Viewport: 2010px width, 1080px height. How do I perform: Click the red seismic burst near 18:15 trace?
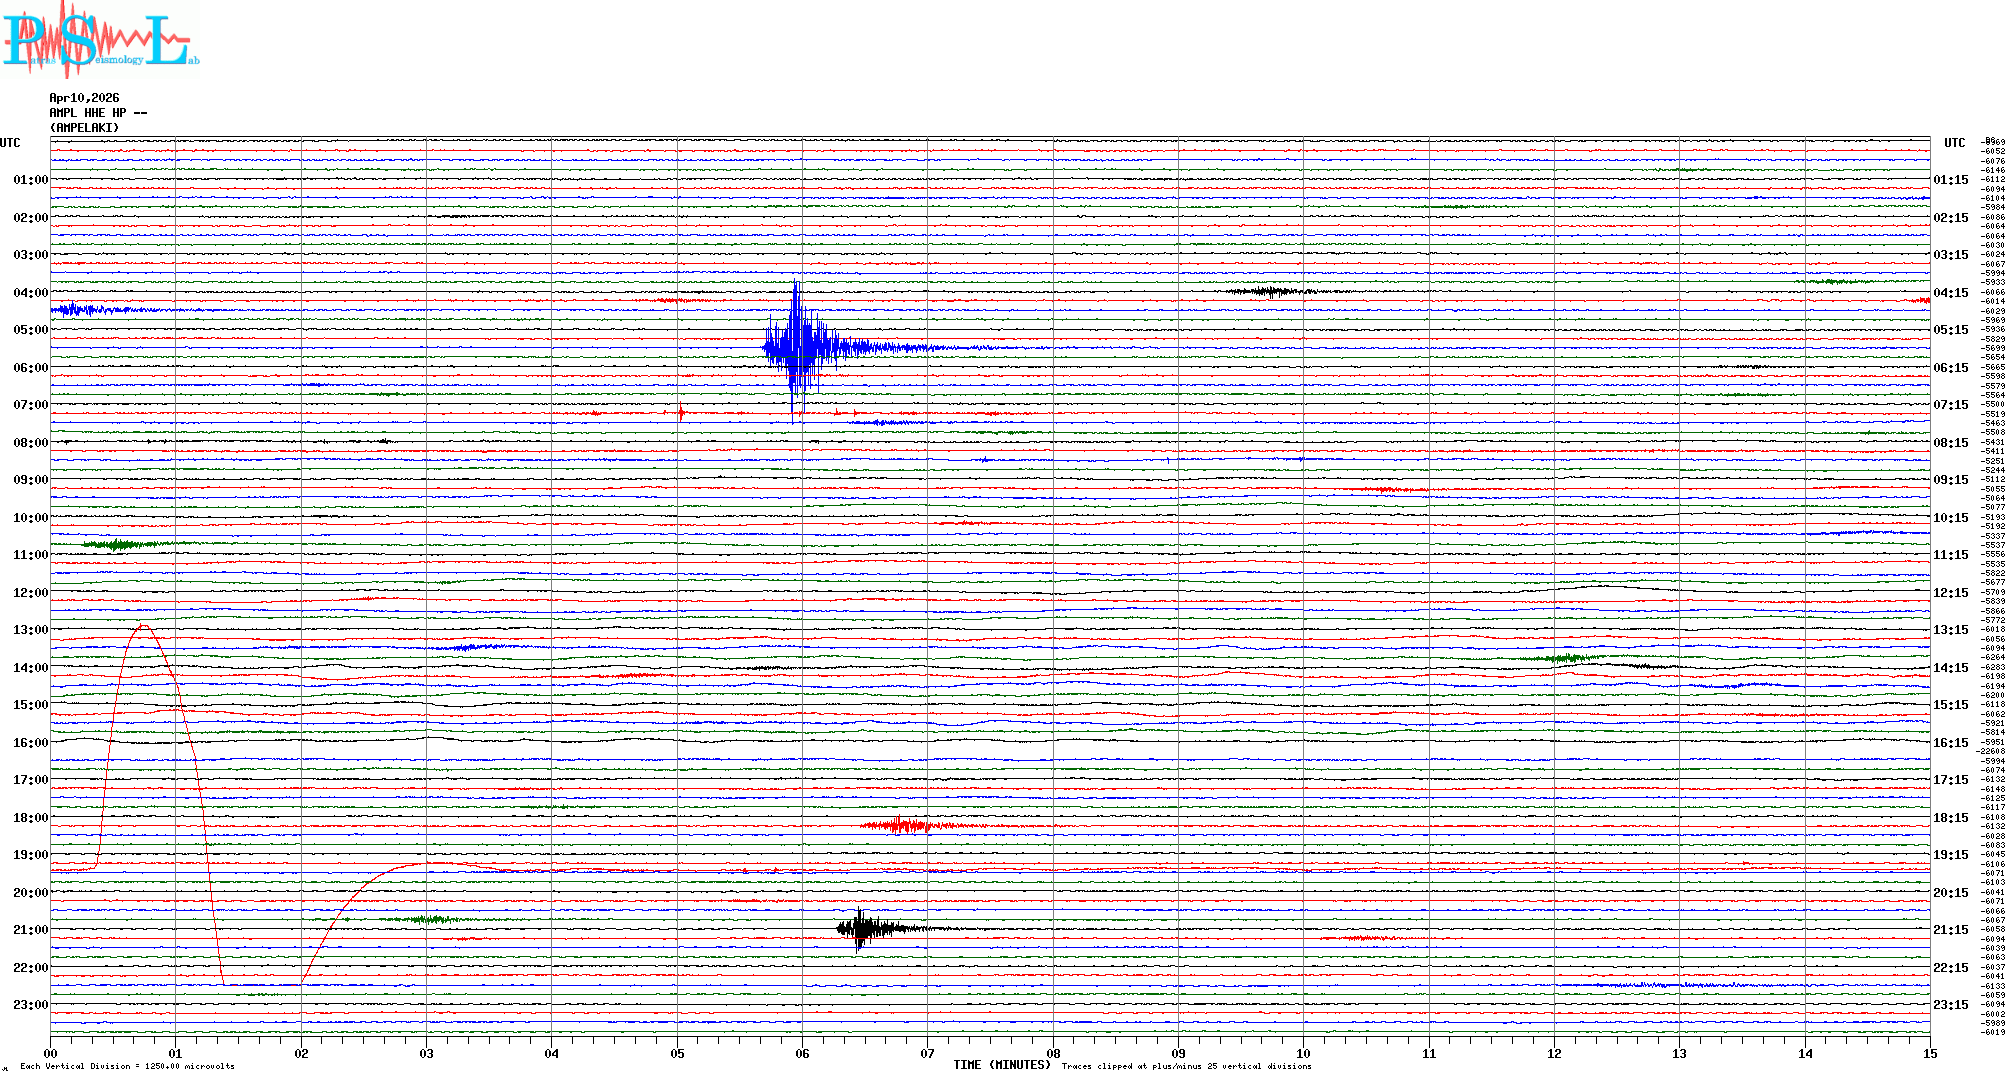click(x=900, y=825)
